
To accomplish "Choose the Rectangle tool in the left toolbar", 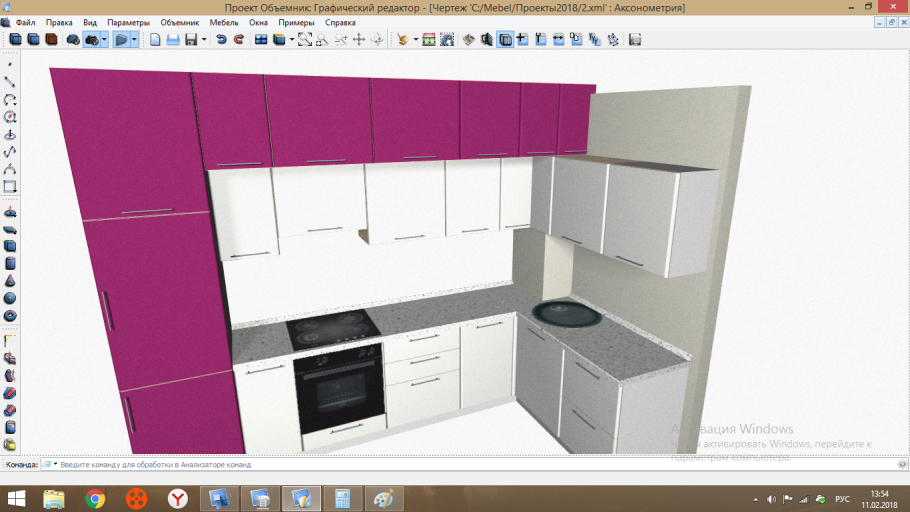I will coord(10,186).
